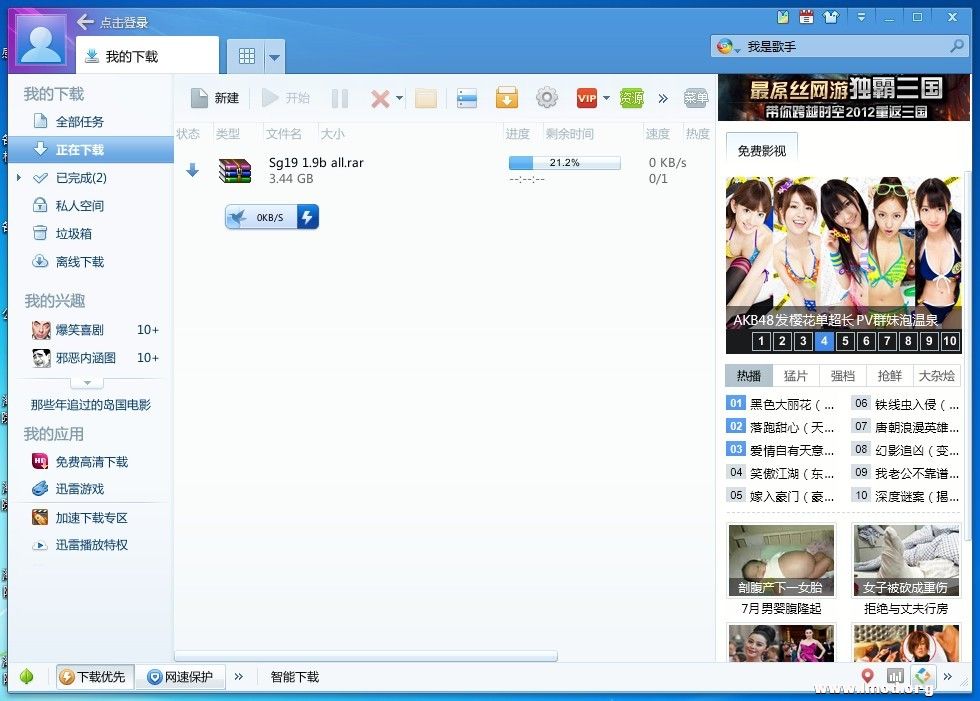Open the settings gear on the toolbar
The image size is (980, 701).
click(x=546, y=97)
